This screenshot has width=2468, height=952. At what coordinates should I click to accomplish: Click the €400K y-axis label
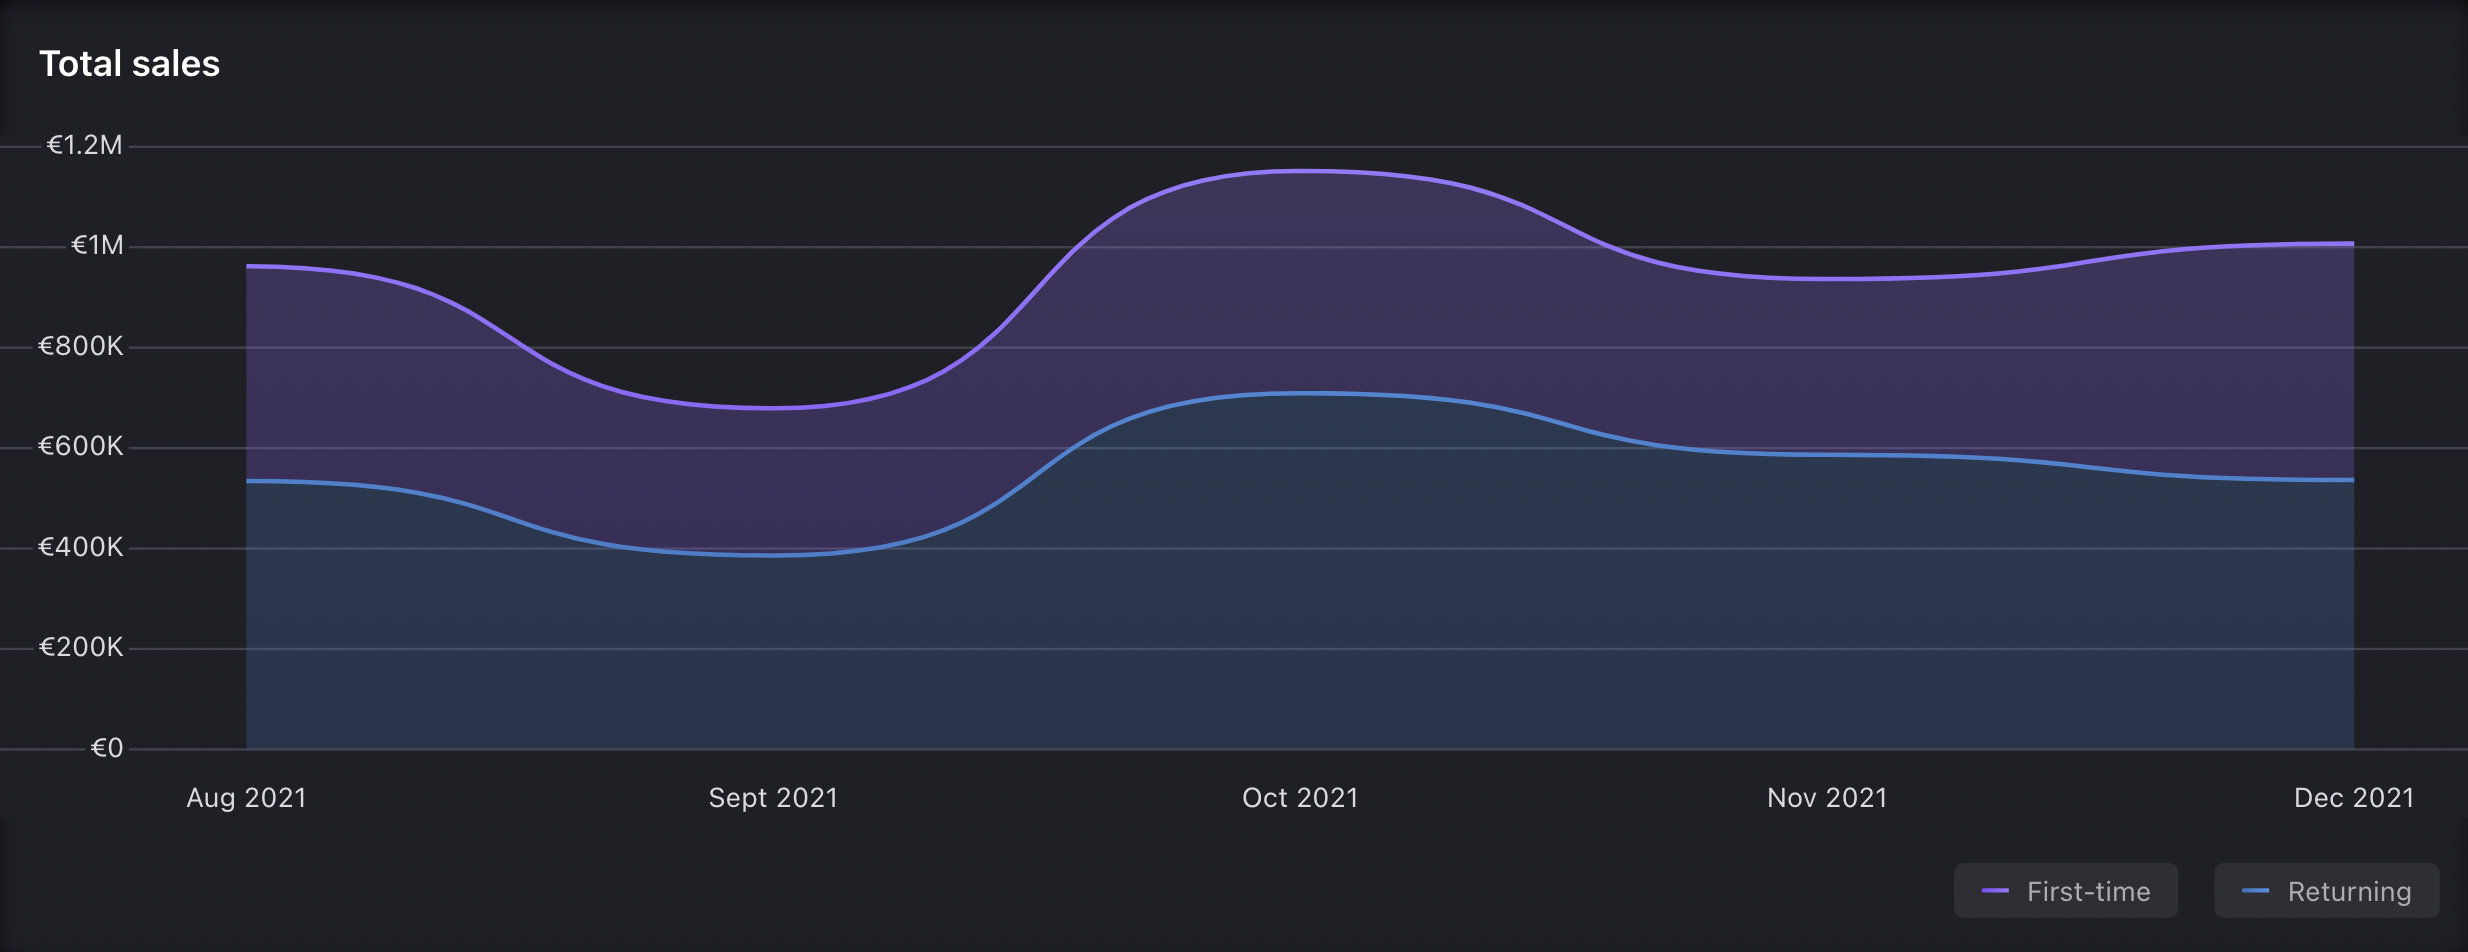[x=81, y=548]
